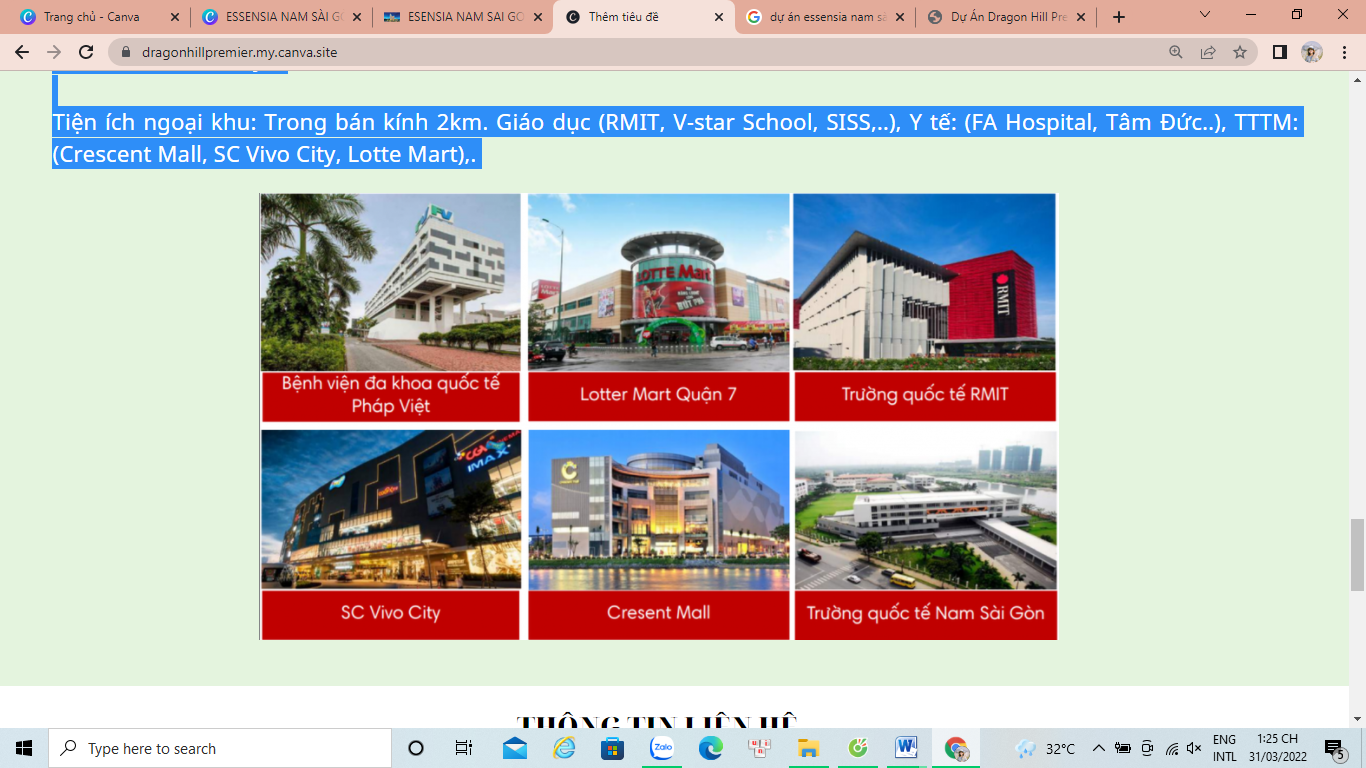Switch to the Dự Án Dragon Hill tab
1366x768 pixels.
pos(1008,17)
